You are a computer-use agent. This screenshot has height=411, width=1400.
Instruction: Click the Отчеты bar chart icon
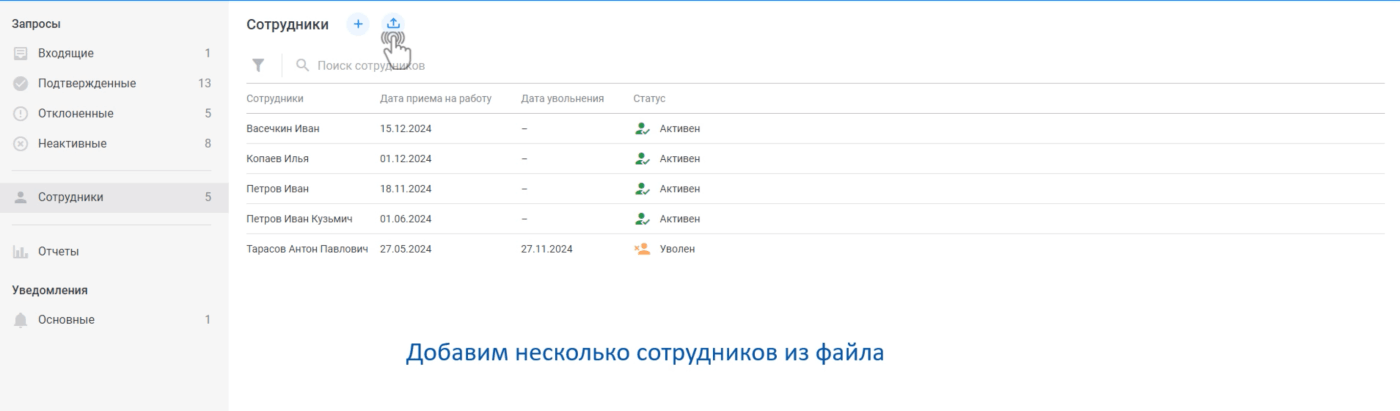[20, 252]
